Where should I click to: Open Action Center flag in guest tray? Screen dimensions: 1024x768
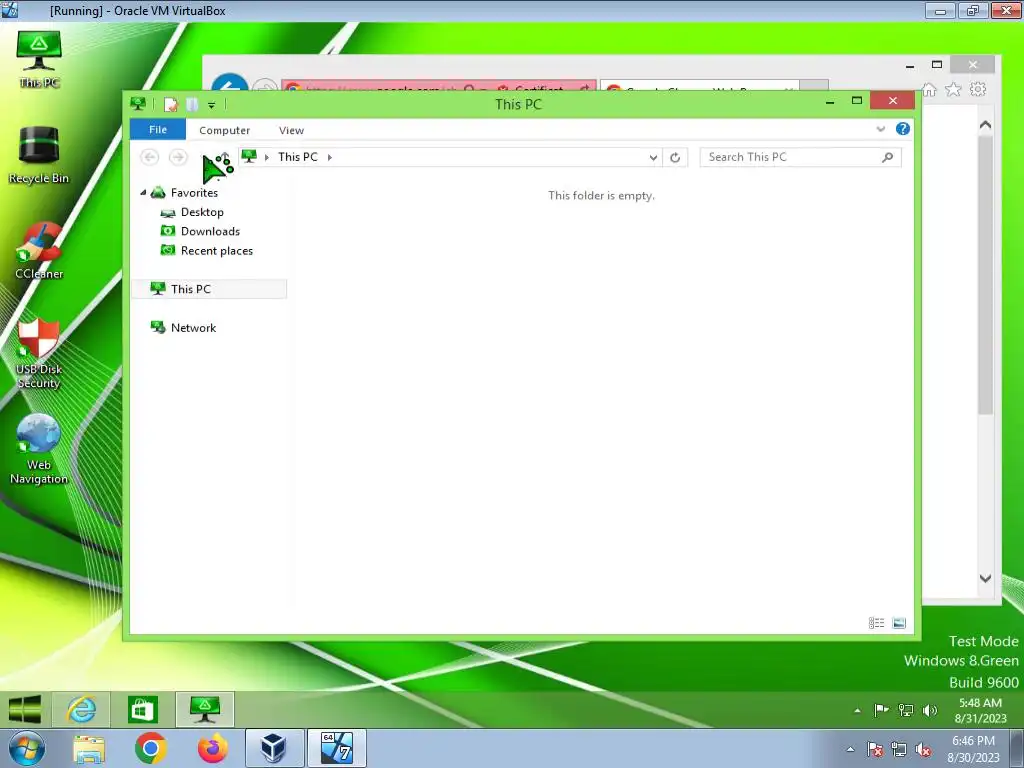(881, 710)
